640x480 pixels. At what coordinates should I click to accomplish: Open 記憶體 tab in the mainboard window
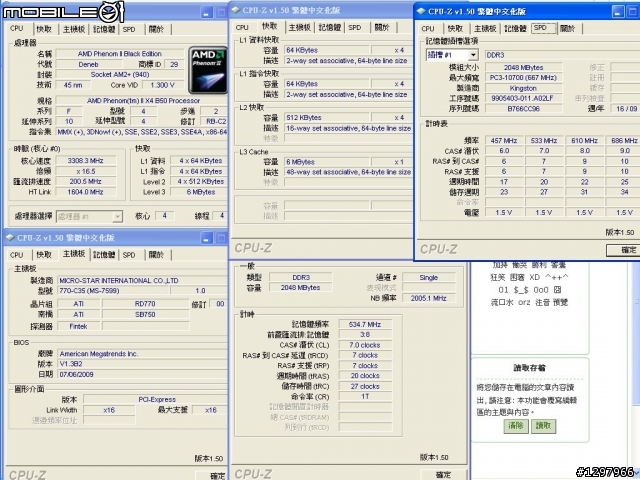(104, 255)
